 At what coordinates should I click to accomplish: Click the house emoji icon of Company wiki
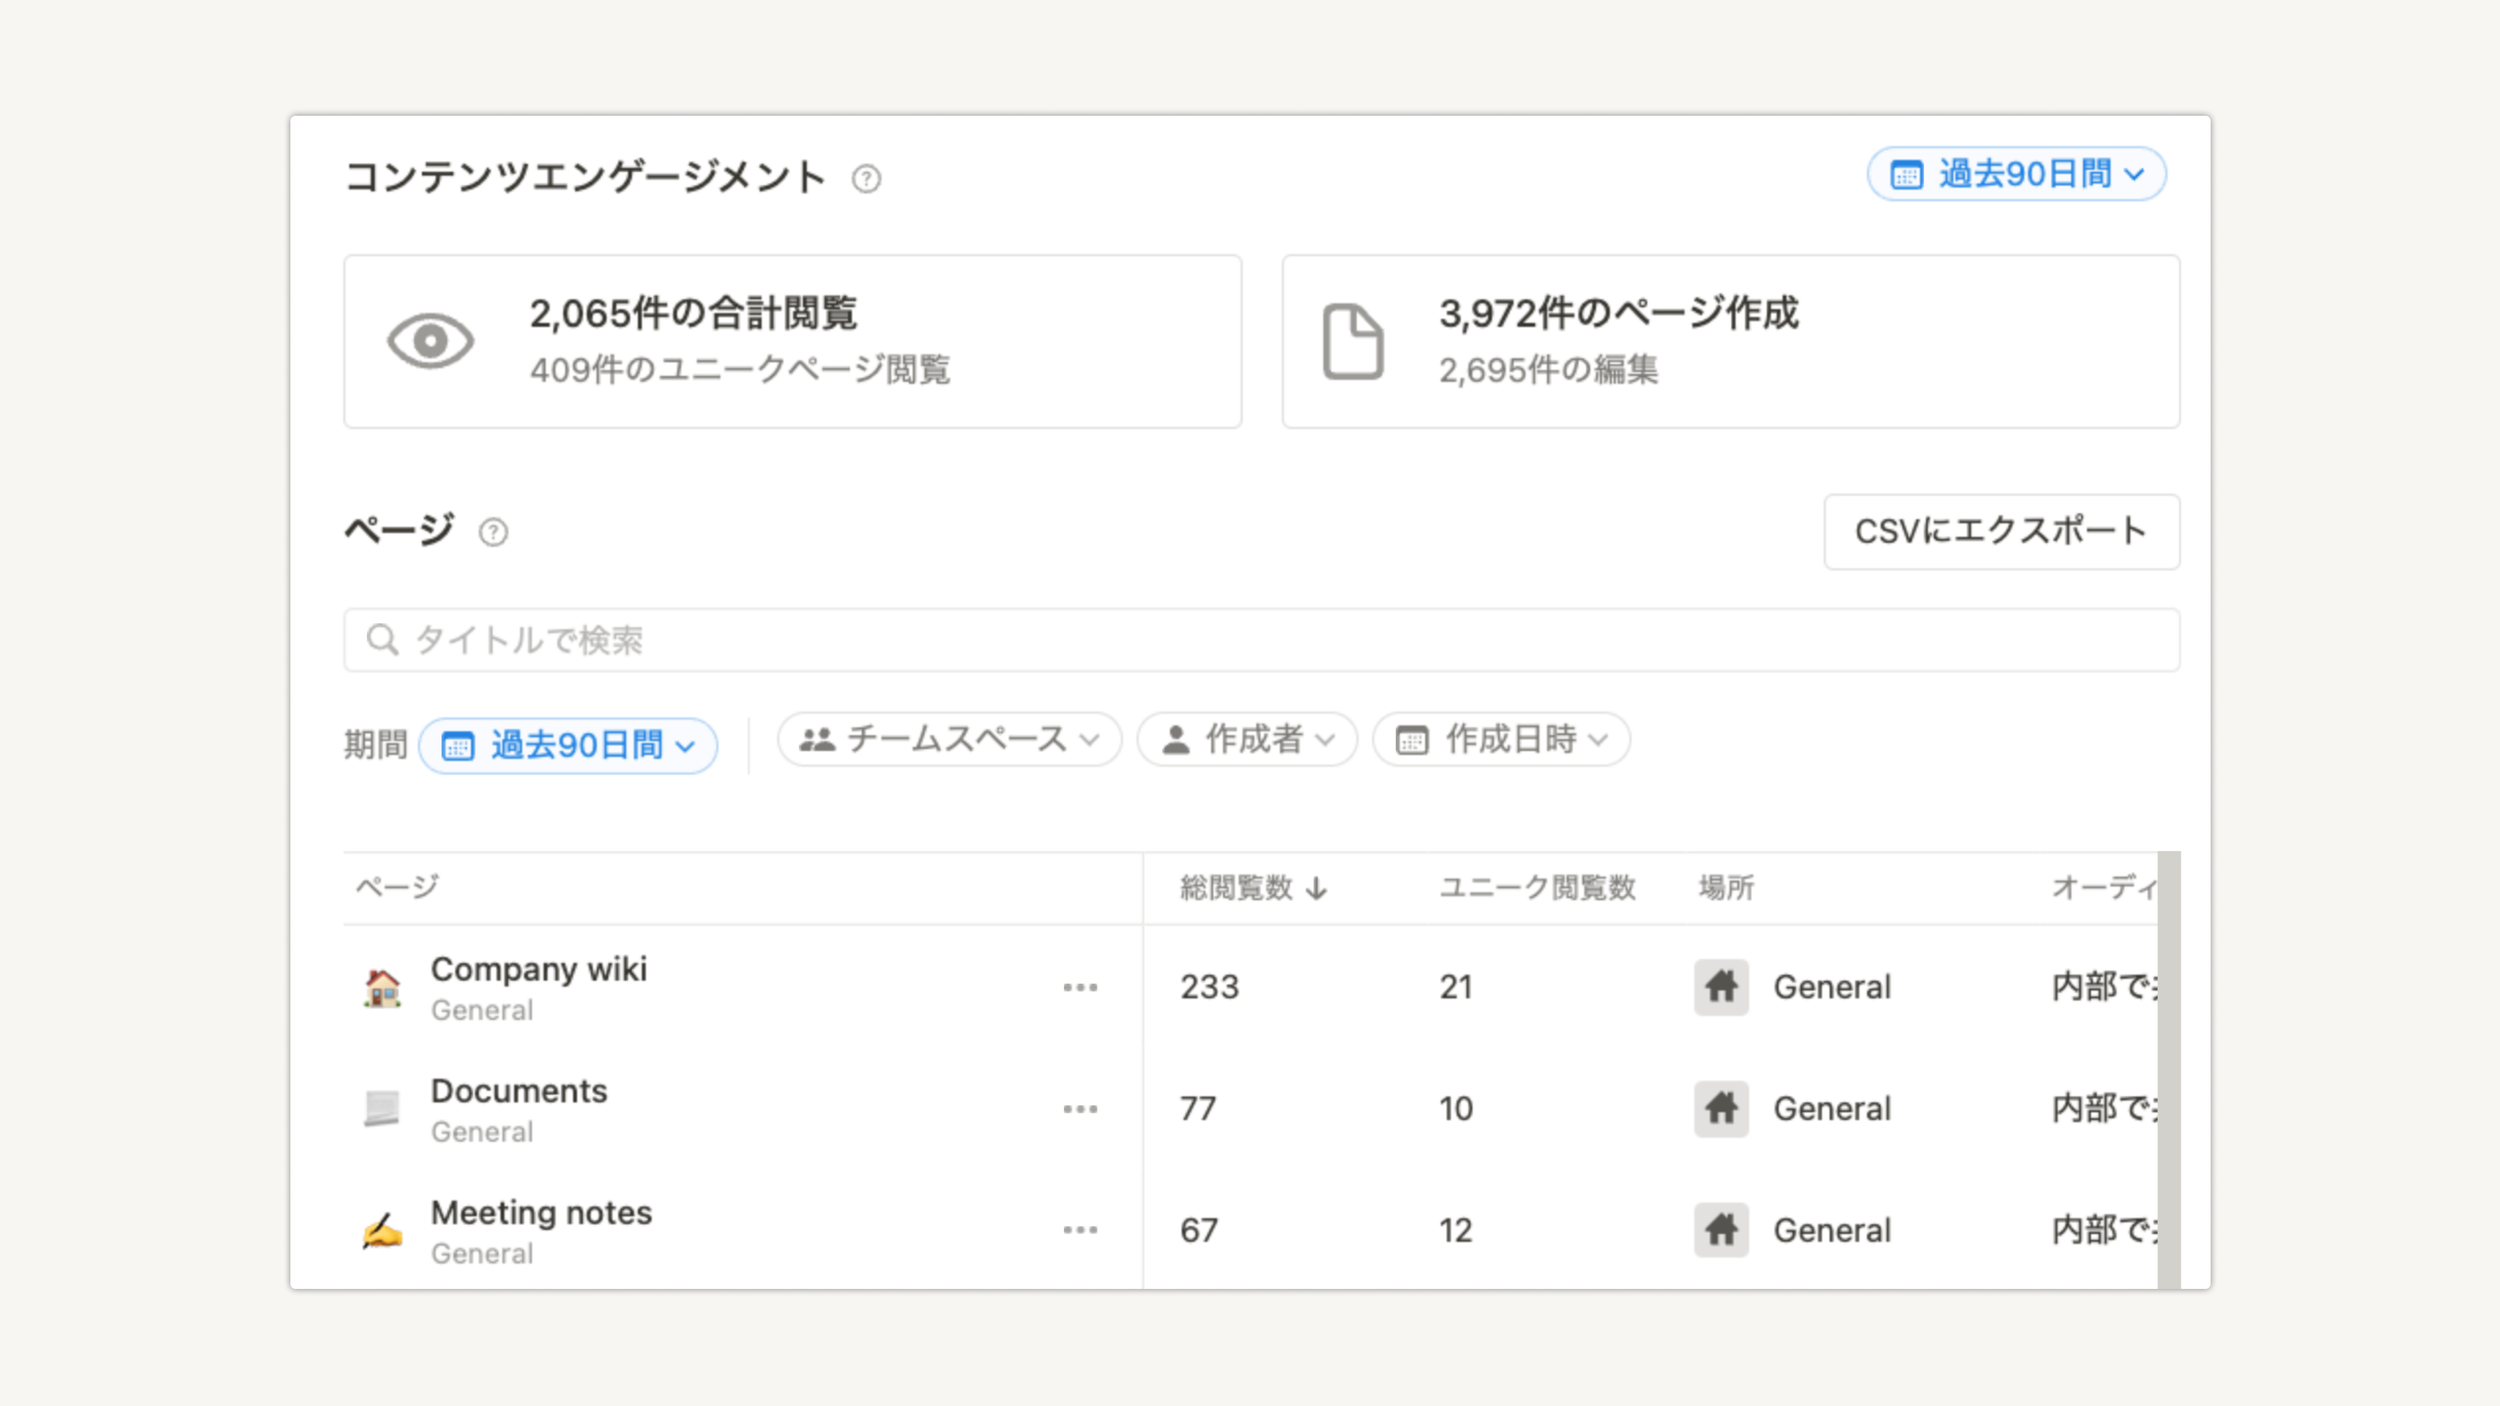pos(382,988)
